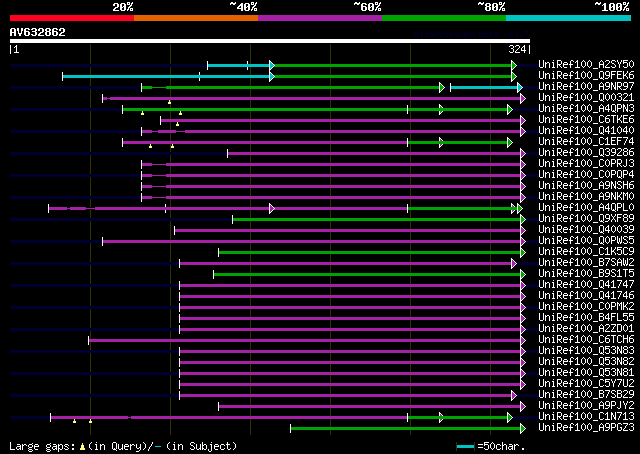Screen dimensions: 640x454
Task: Select the UniRef100_C0PMK2 label
Action: point(586,307)
